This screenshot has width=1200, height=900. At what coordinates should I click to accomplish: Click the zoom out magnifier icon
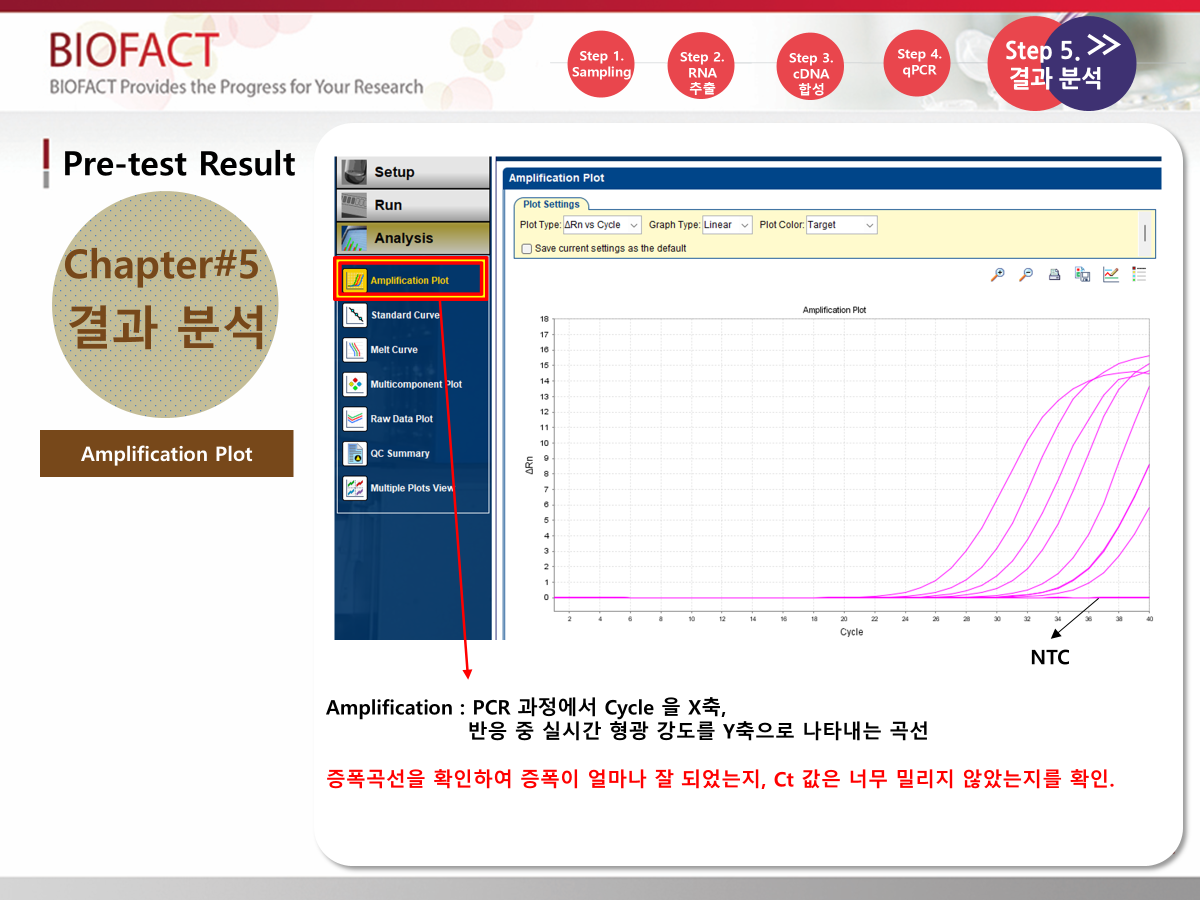click(x=1026, y=275)
